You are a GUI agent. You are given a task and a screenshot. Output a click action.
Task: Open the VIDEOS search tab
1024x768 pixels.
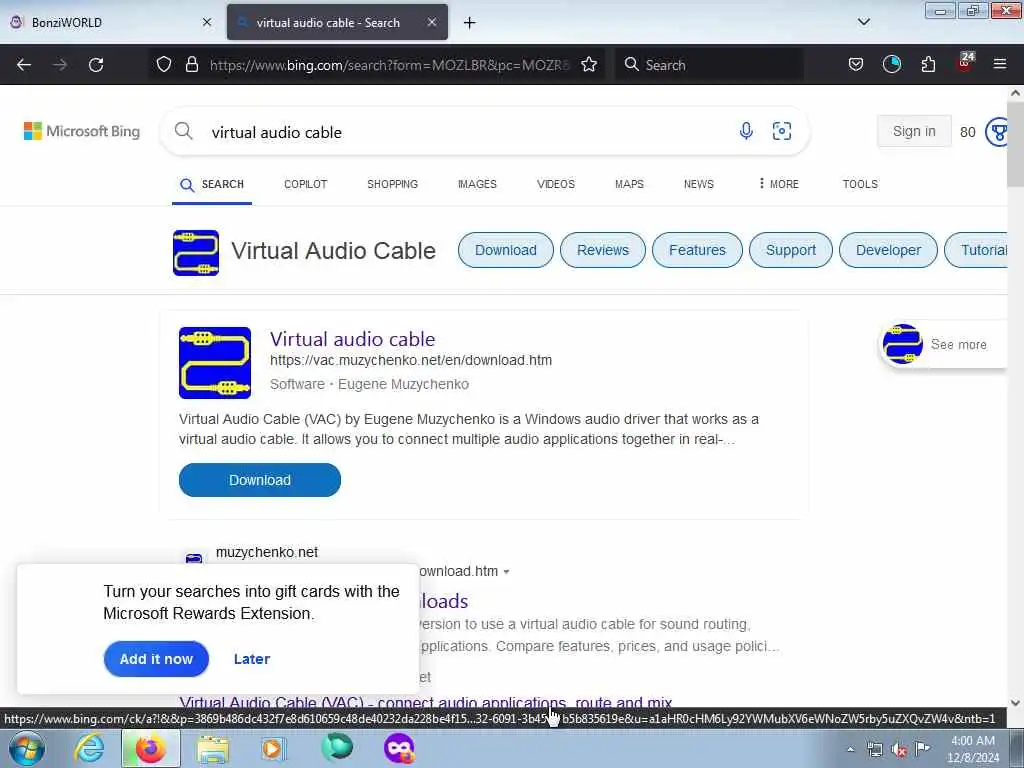pyautogui.click(x=556, y=184)
